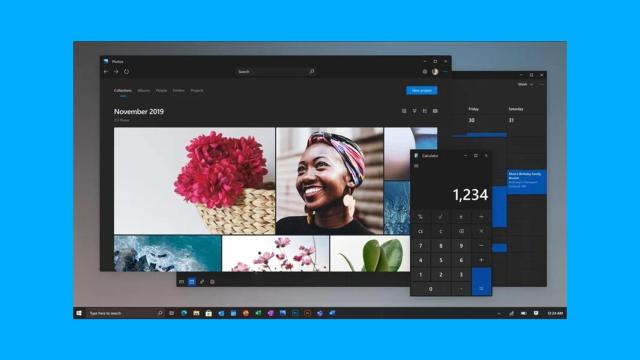The width and height of the screenshot is (640, 360).
Task: Switch to the Collection tab in Photos
Action: pyautogui.click(x=122, y=91)
